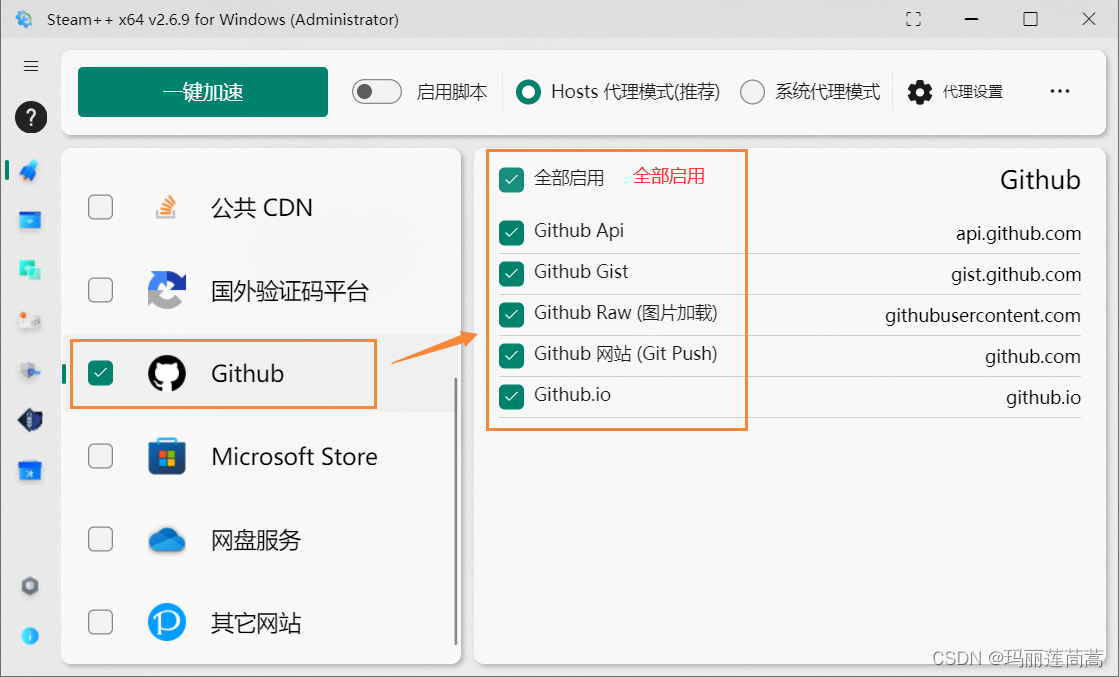1119x677 pixels.
Task: Uncheck the Github.io checkbox
Action: (512, 397)
